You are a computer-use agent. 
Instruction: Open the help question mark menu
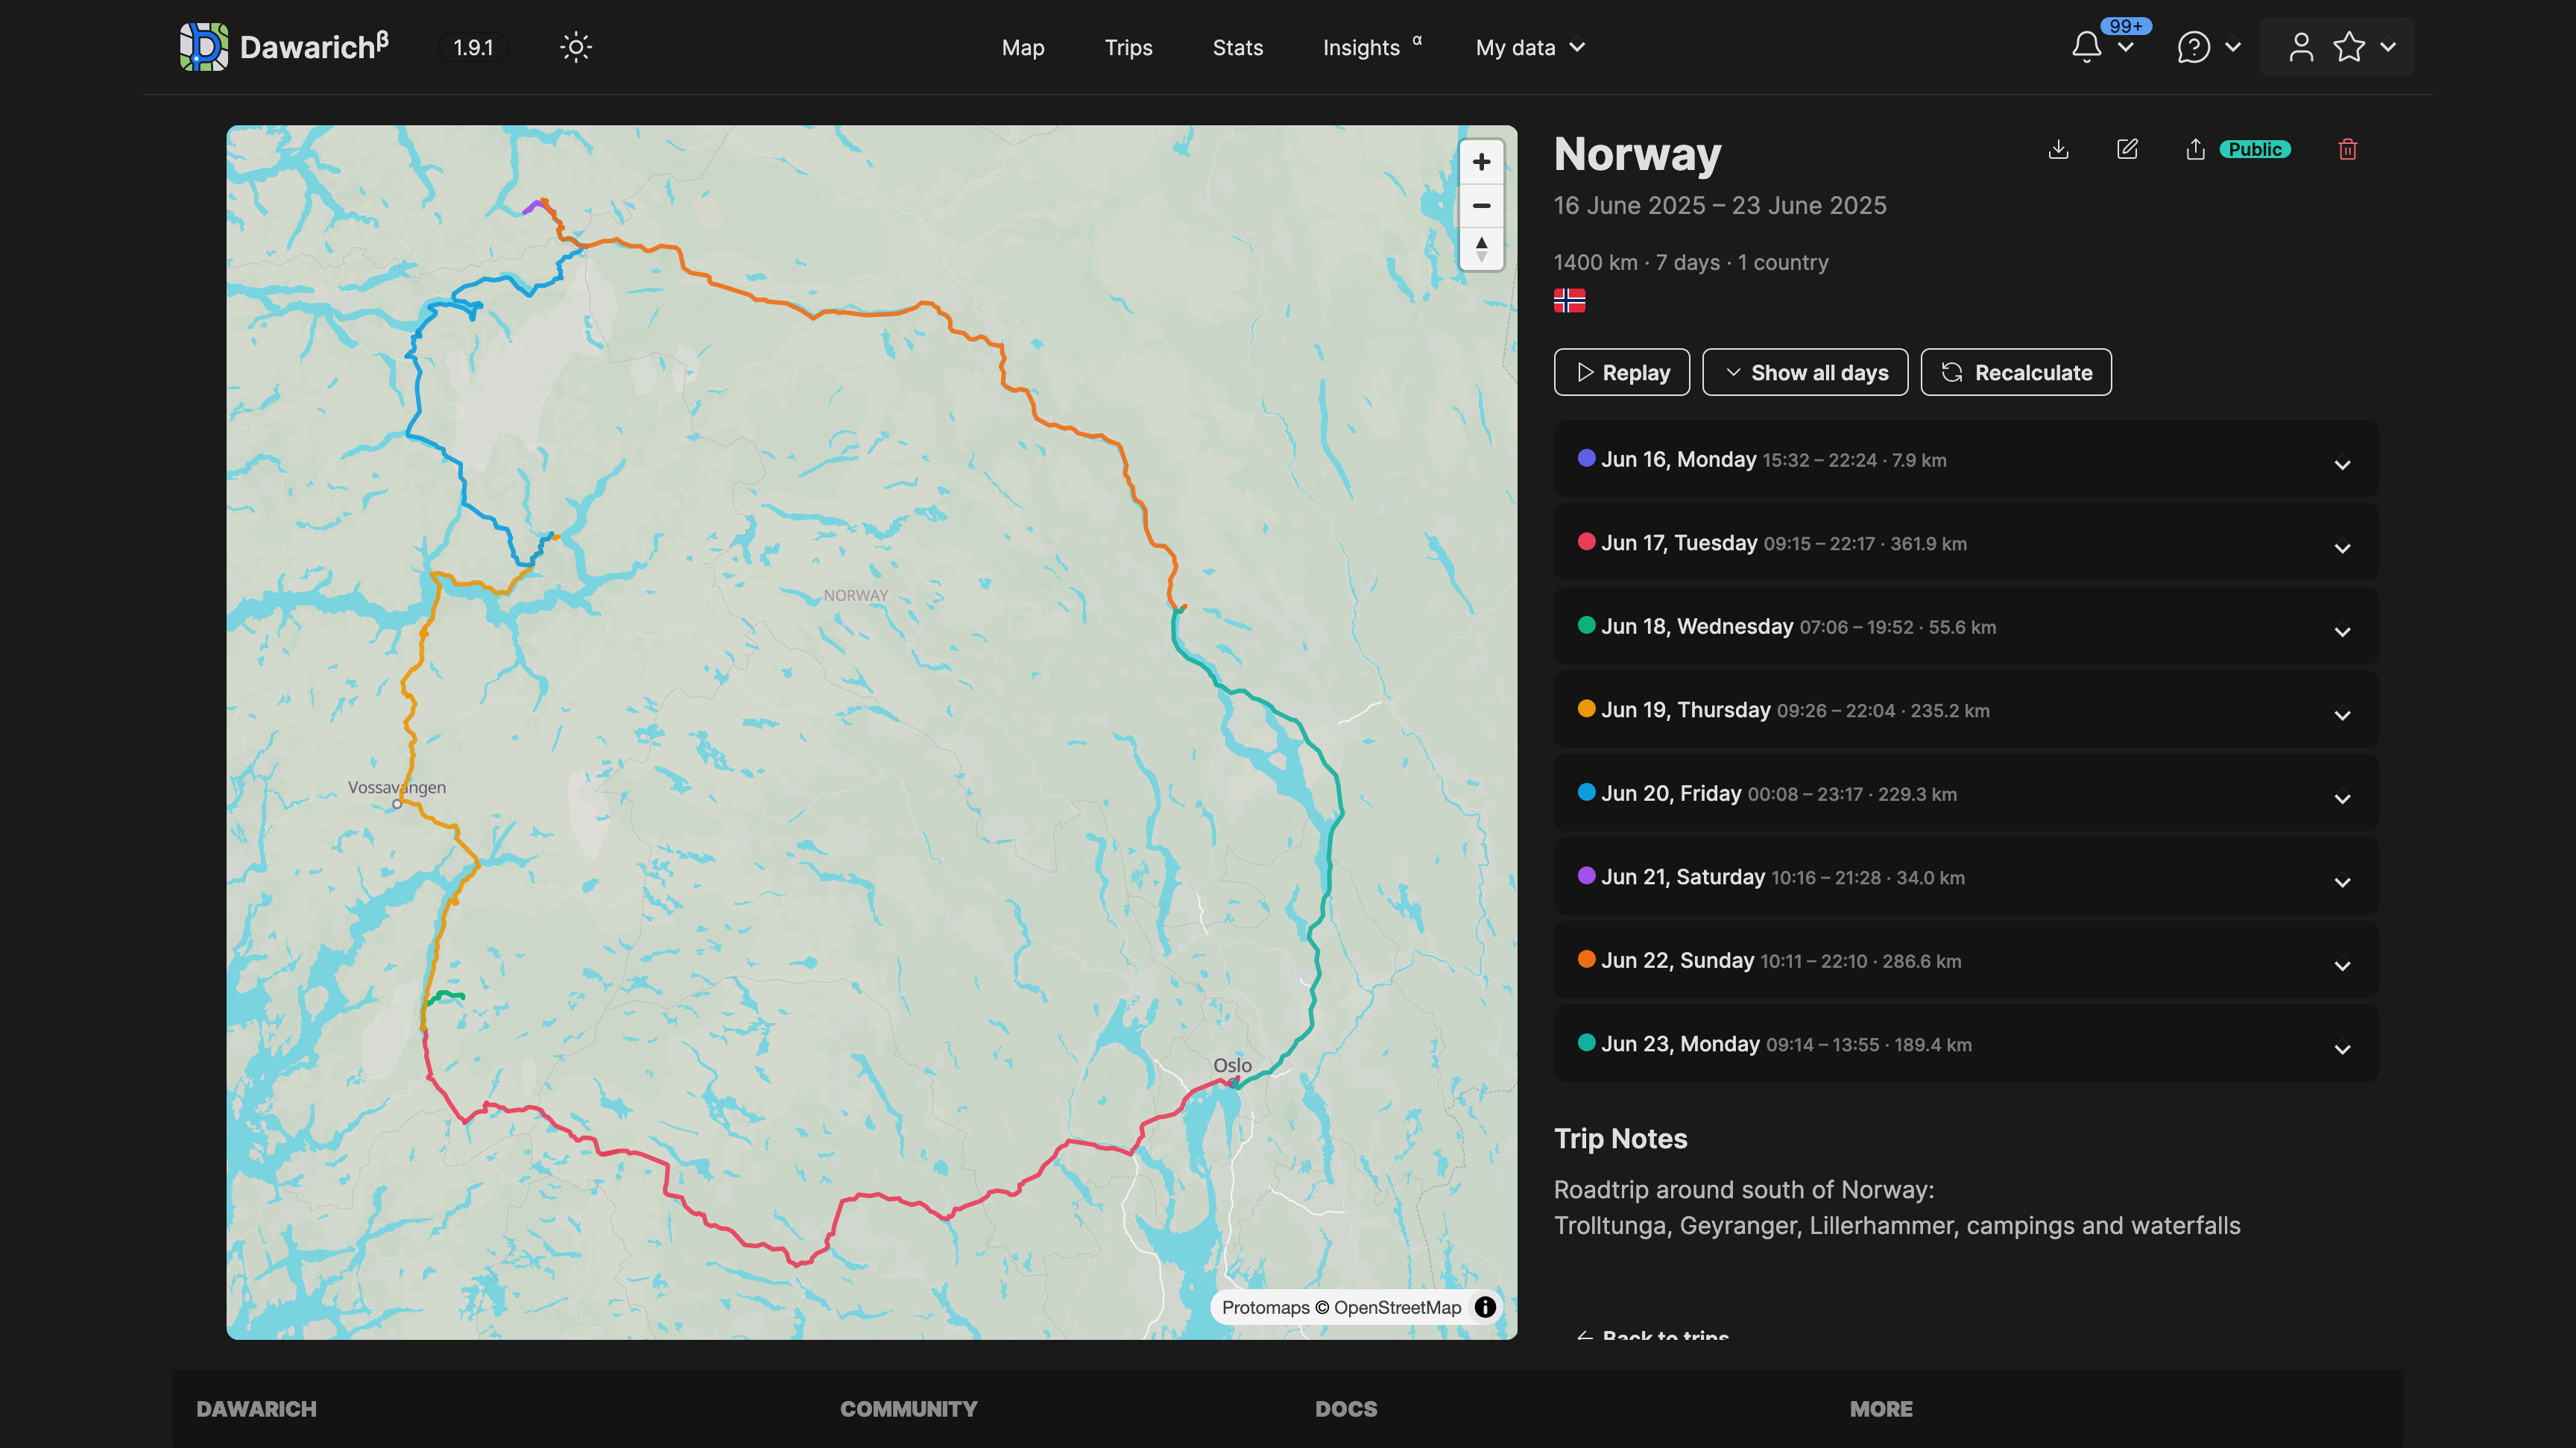pos(2193,47)
